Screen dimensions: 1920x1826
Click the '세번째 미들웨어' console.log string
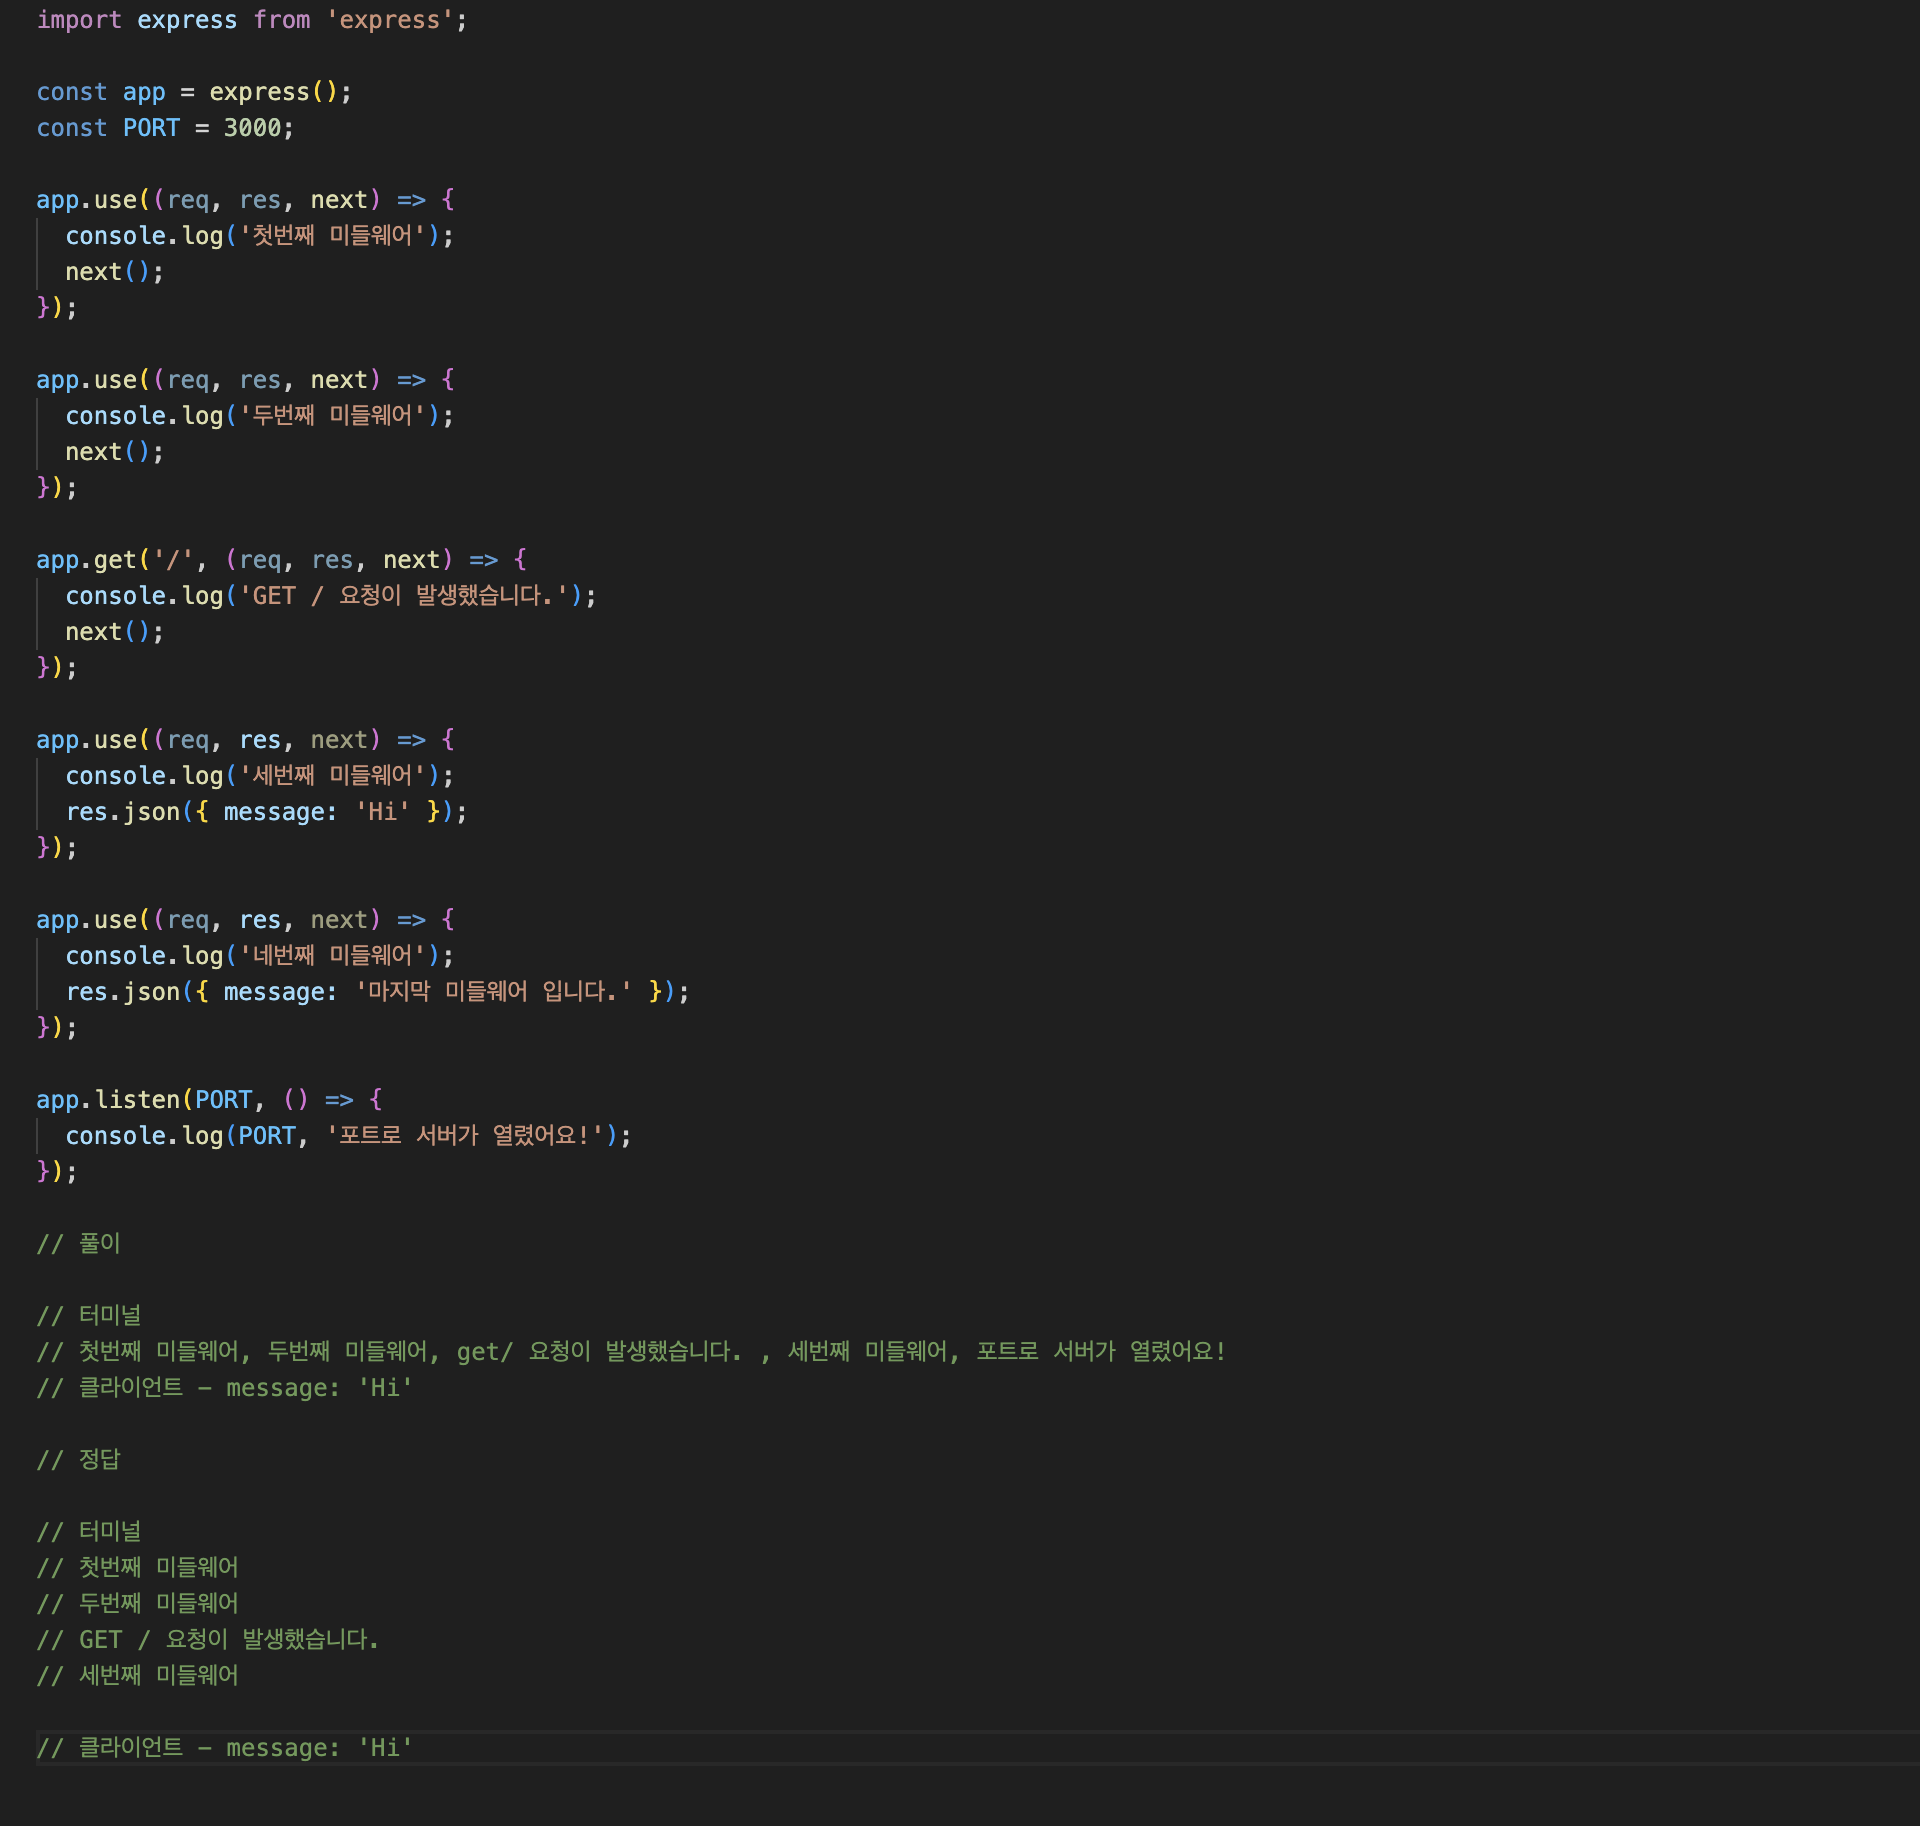(333, 776)
